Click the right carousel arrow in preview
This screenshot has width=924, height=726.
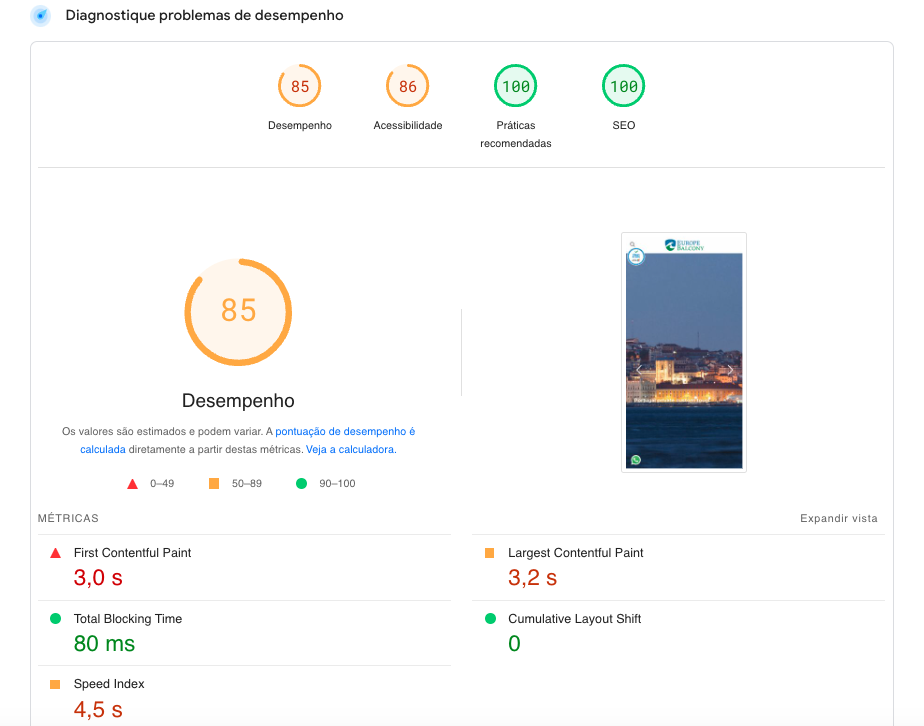730,370
